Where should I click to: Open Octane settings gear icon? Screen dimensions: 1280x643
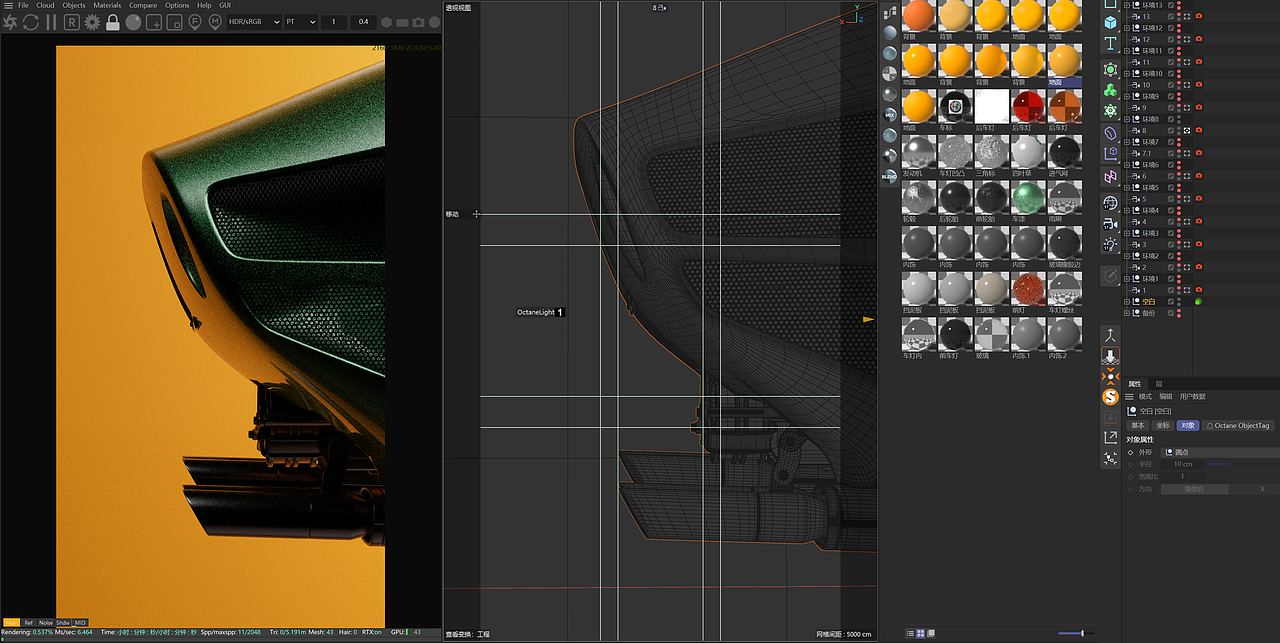pyautogui.click(x=92, y=21)
